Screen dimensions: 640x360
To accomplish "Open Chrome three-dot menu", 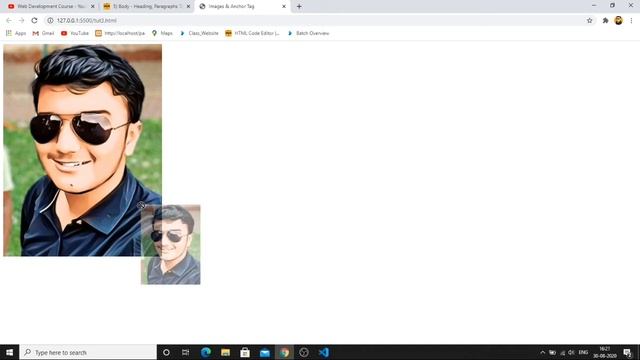I will tap(631, 20).
